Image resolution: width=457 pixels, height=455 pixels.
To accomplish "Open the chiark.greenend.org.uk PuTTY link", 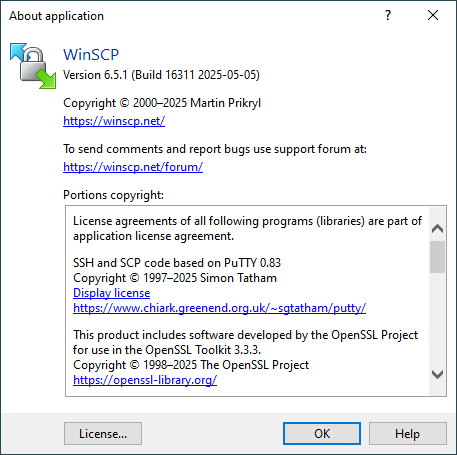I will 219,308.
